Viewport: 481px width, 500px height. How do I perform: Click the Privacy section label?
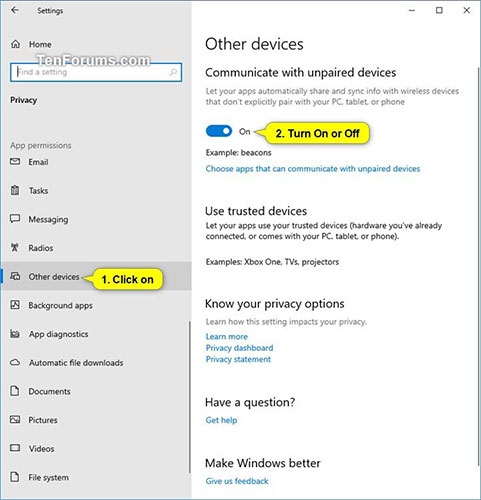click(x=23, y=100)
